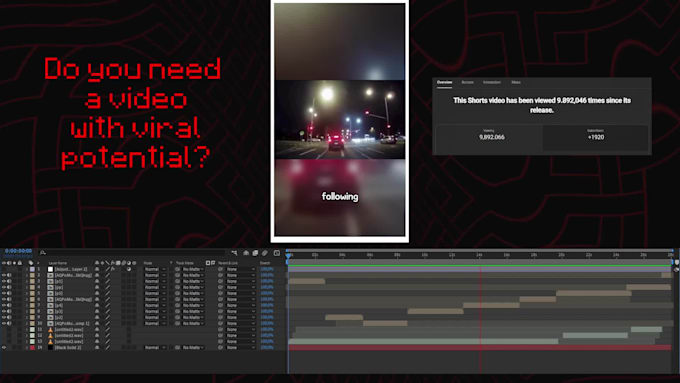This screenshot has height=383, width=680.
Task: Hide layer 10 using its eye icon
Action: tap(4, 323)
